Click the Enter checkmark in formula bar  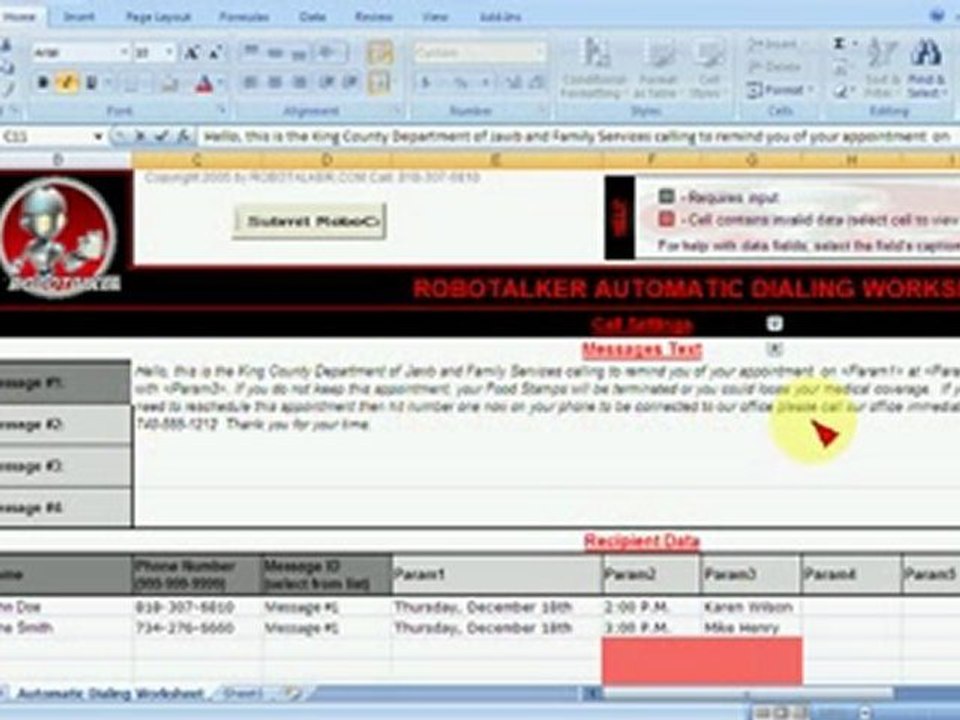[162, 137]
